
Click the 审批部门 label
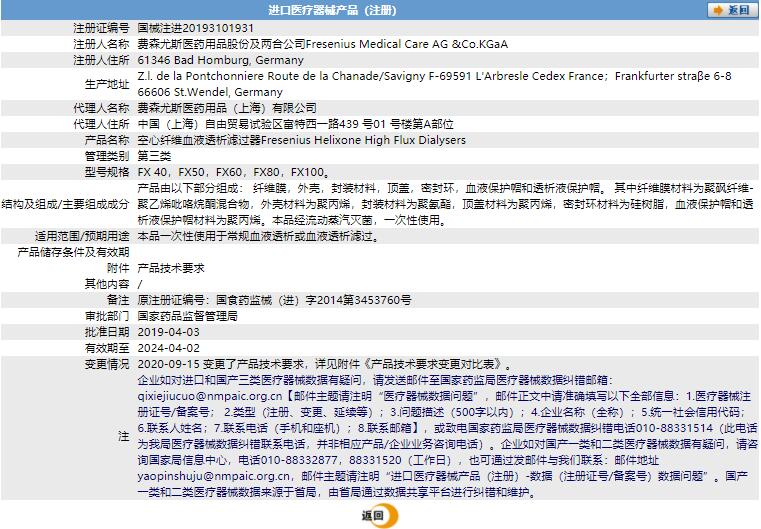107,316
